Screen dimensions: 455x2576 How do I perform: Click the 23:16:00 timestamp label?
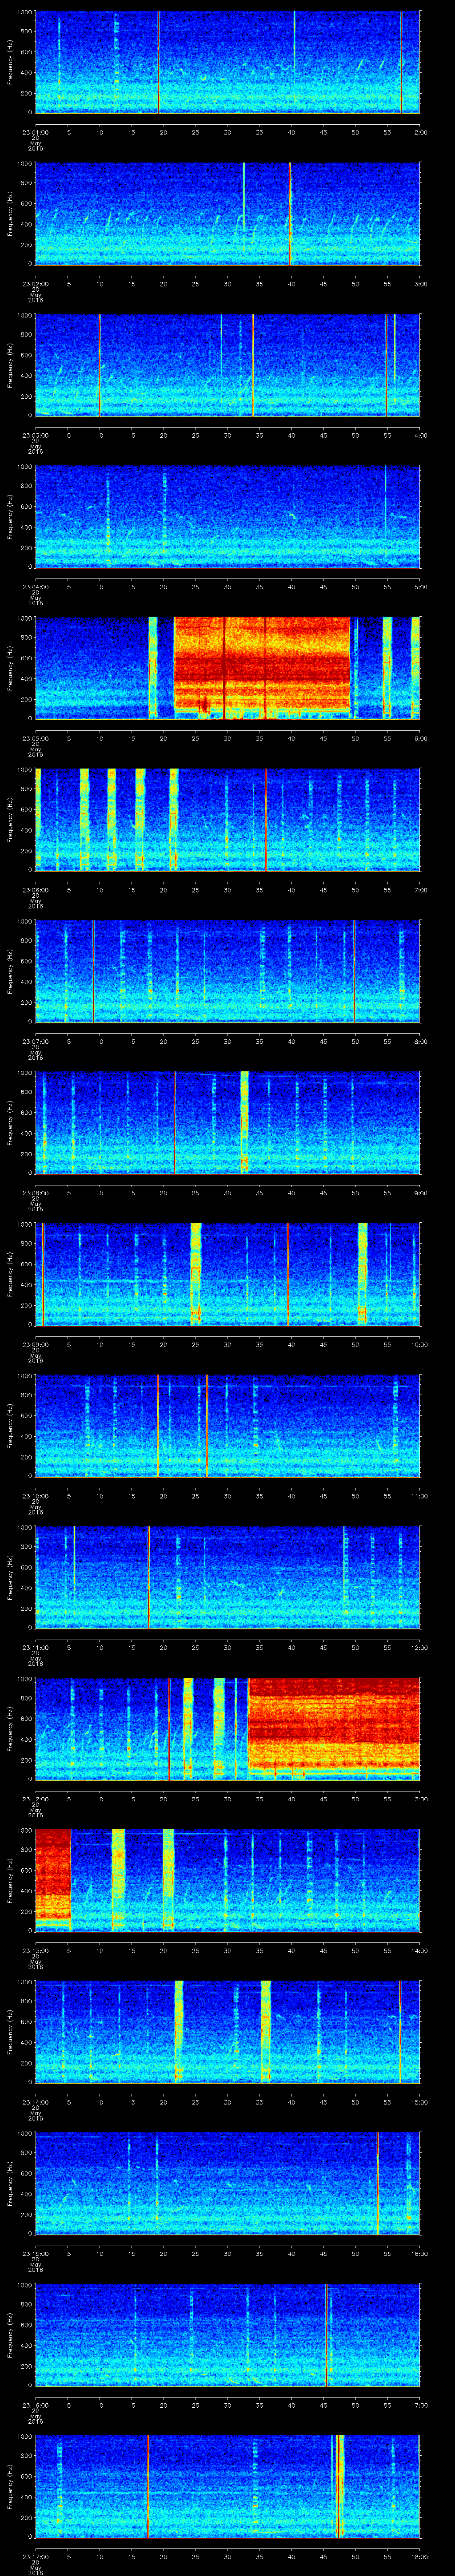tap(35, 2405)
